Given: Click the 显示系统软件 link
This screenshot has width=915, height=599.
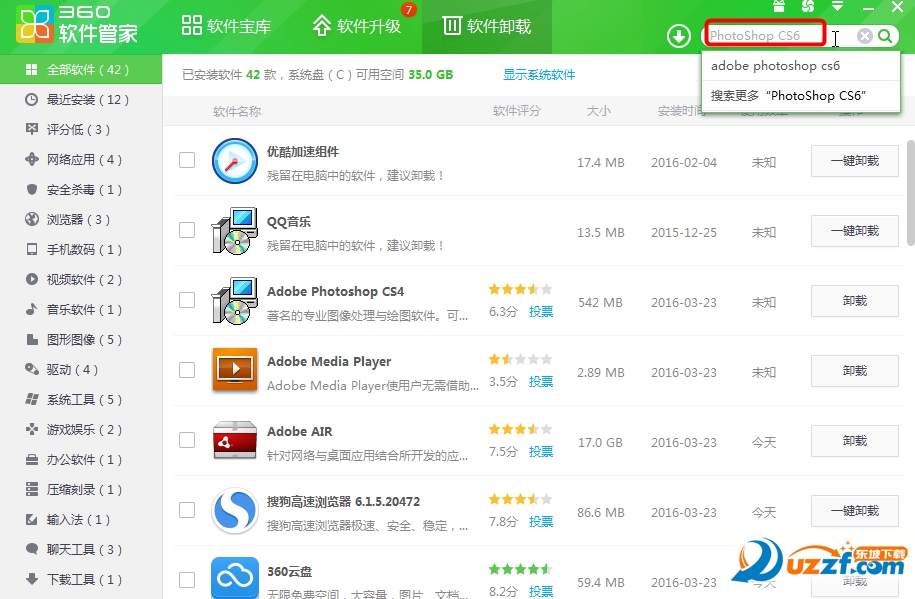Looking at the screenshot, I should click(x=539, y=75).
